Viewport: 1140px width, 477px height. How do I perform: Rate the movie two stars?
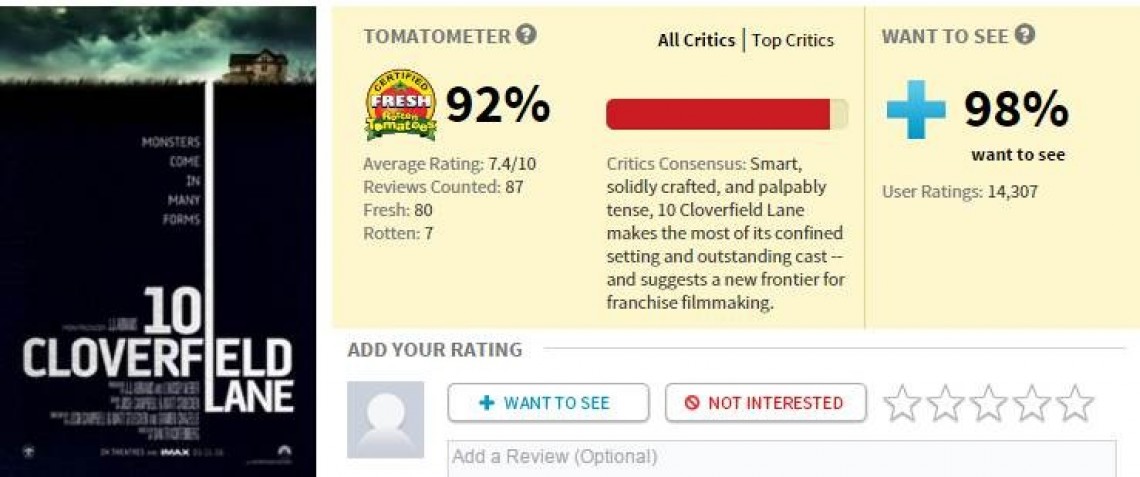coord(945,404)
